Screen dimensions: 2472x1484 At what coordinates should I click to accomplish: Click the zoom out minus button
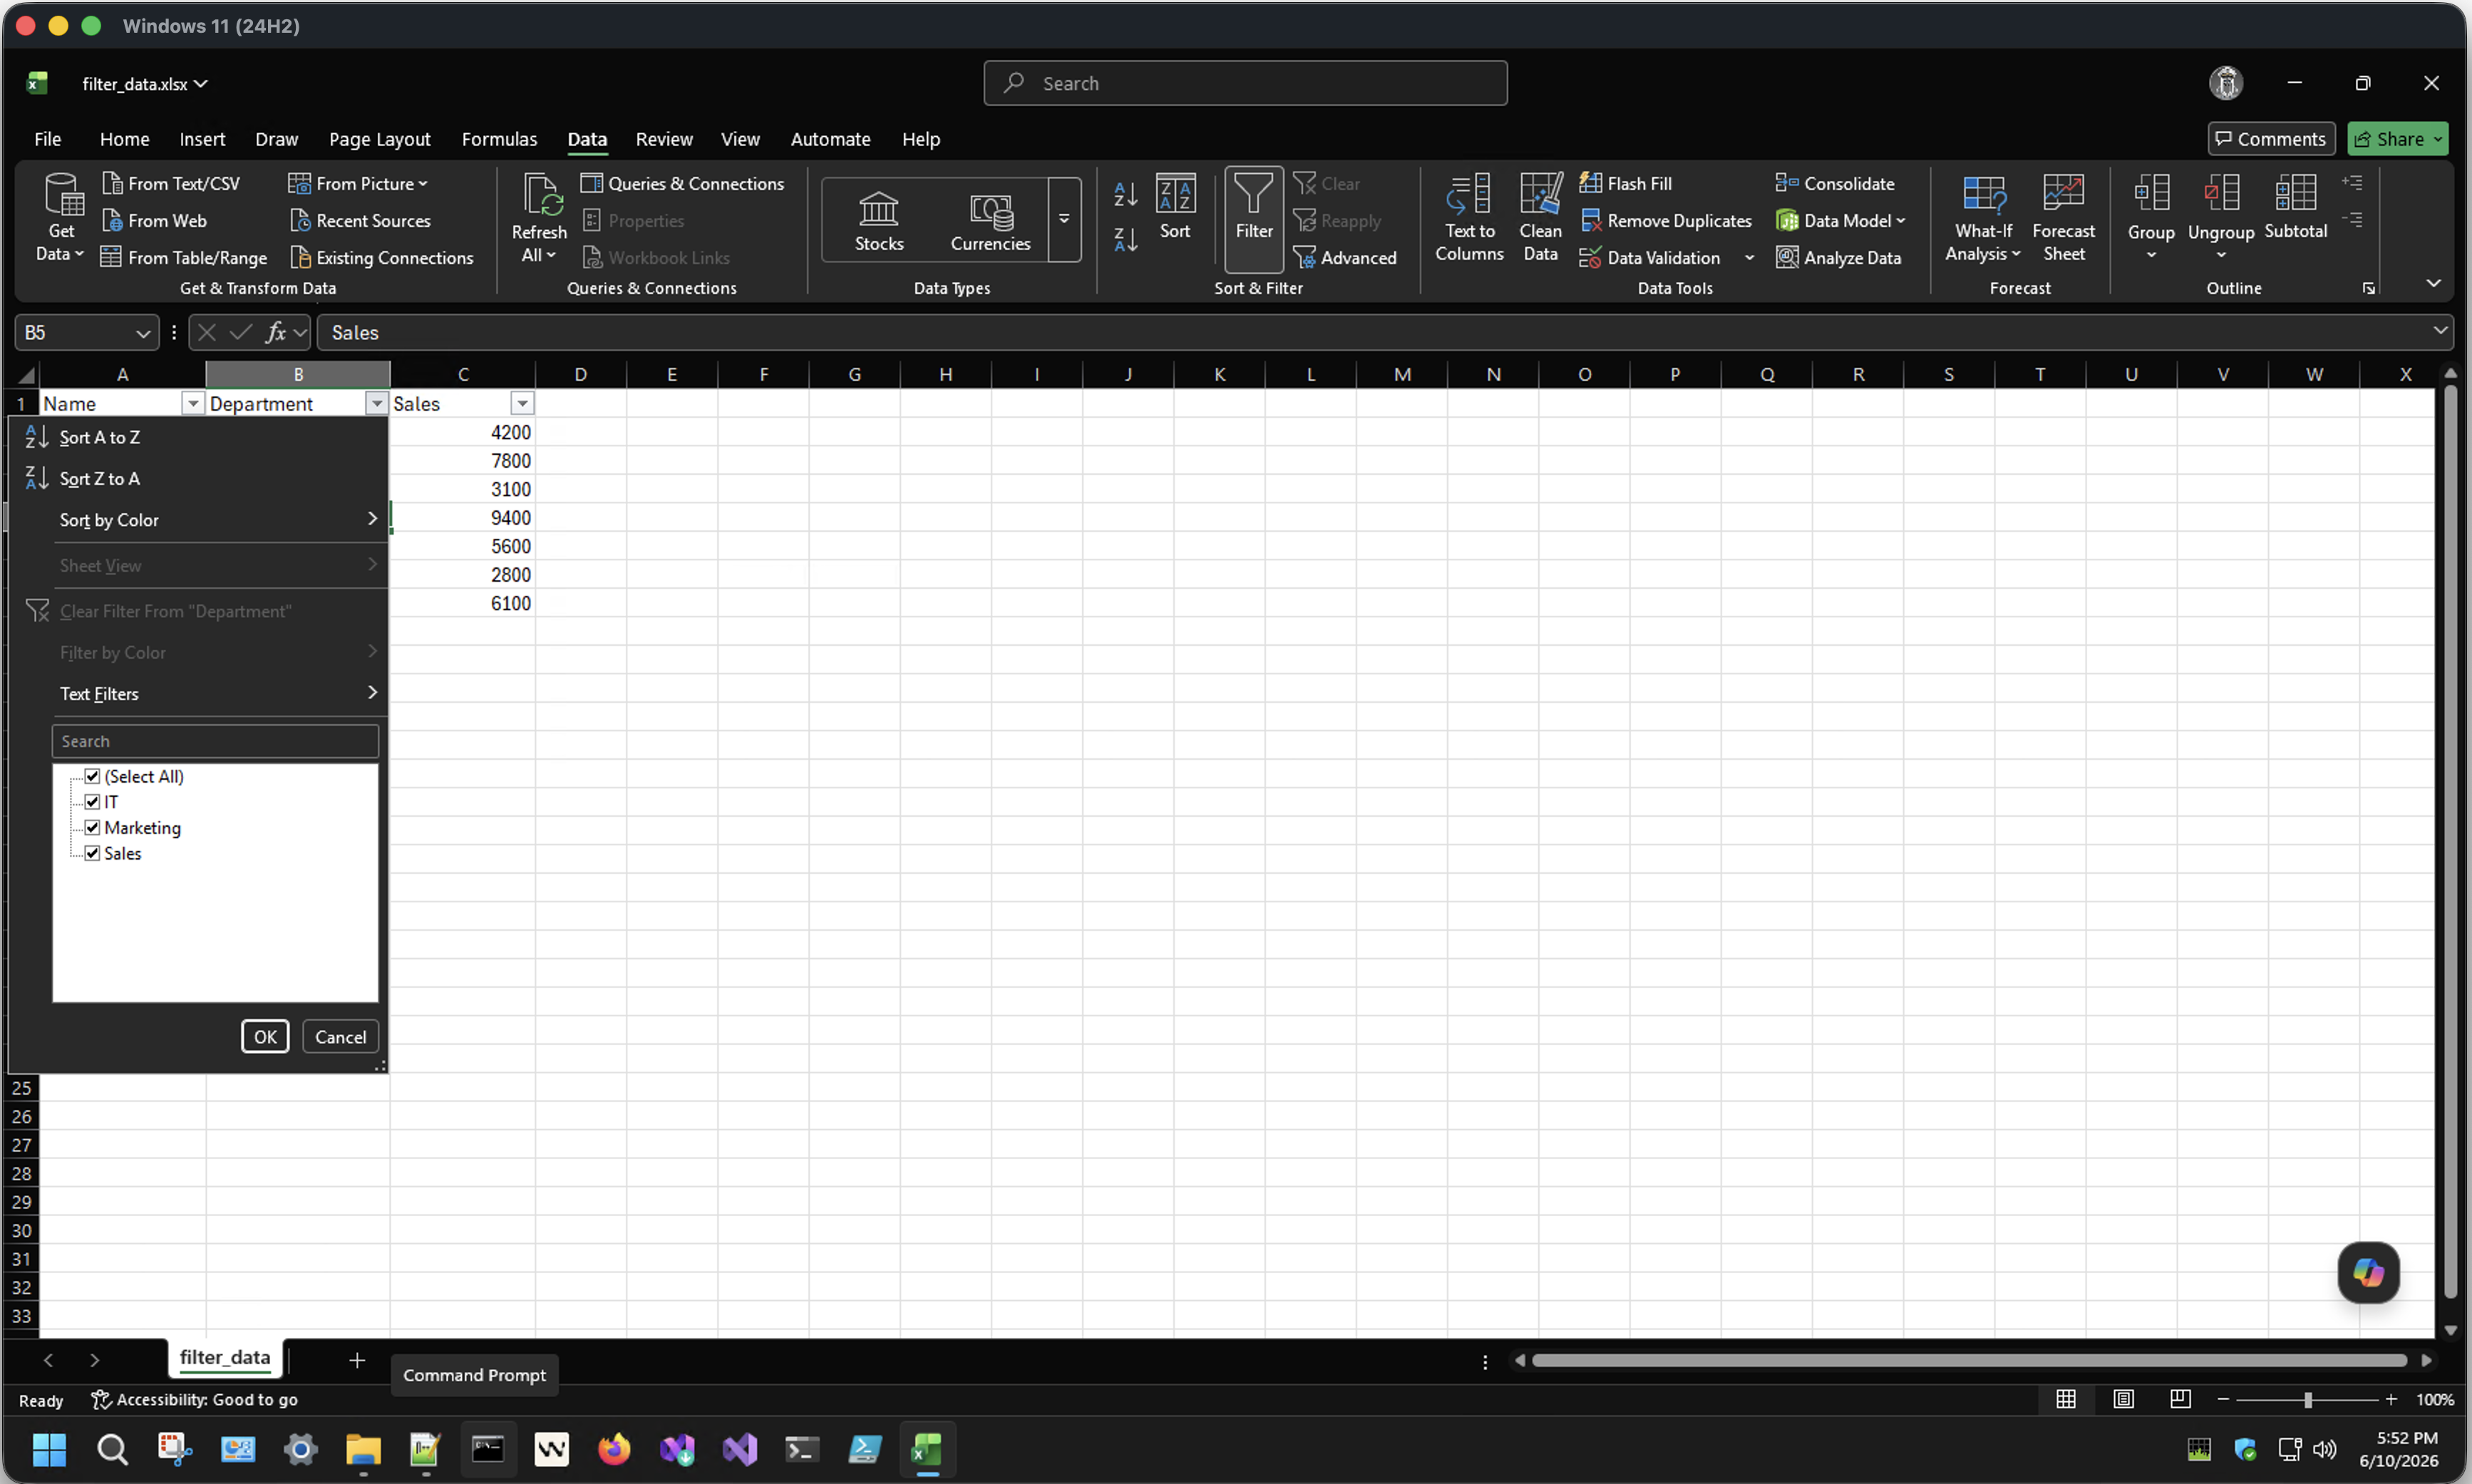point(2223,1399)
